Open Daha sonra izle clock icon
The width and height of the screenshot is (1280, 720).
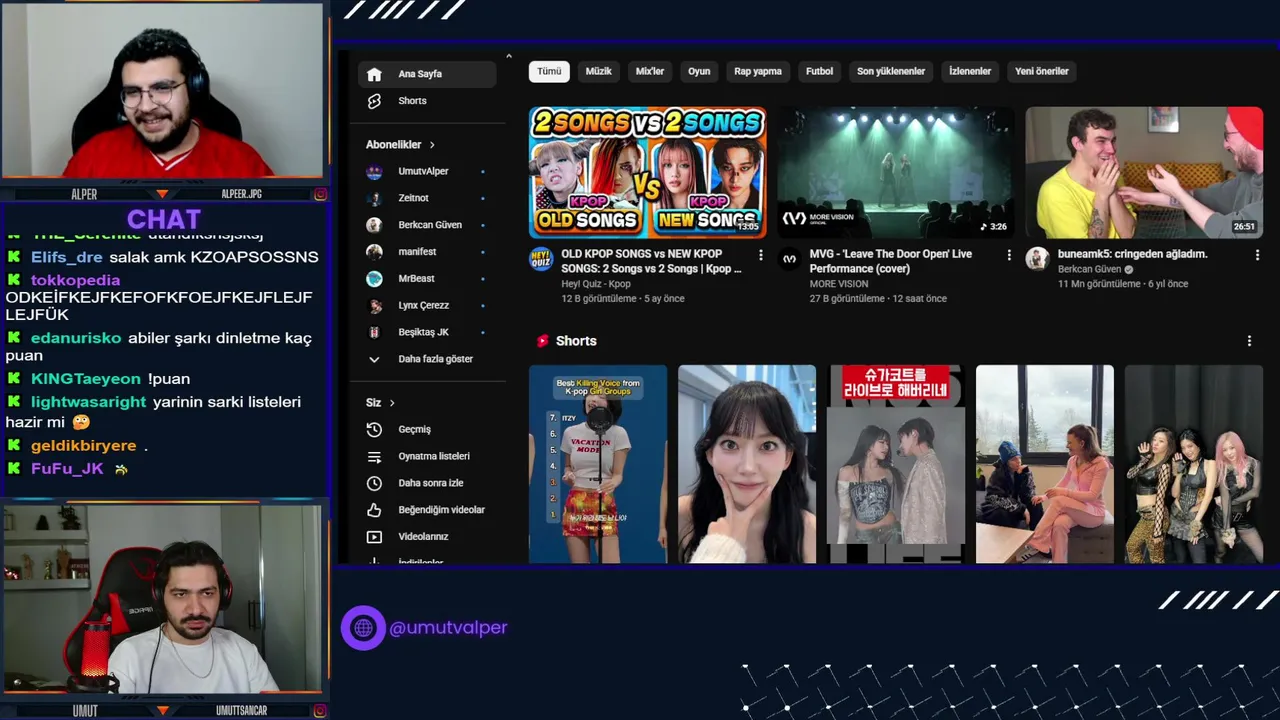point(374,483)
